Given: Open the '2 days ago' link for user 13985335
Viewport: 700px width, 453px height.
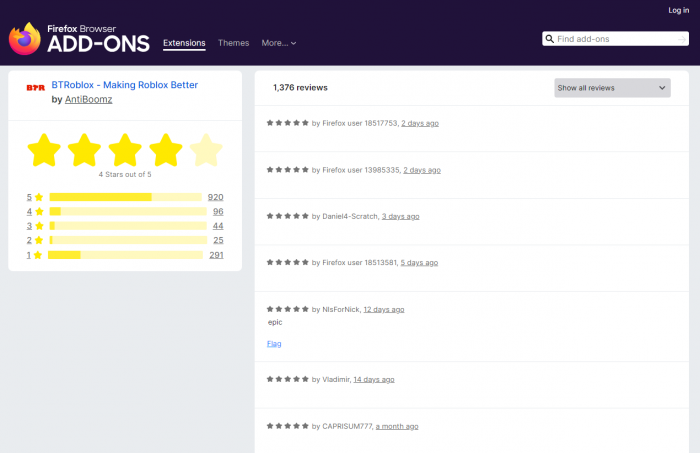Looking at the screenshot, I should click(422, 170).
